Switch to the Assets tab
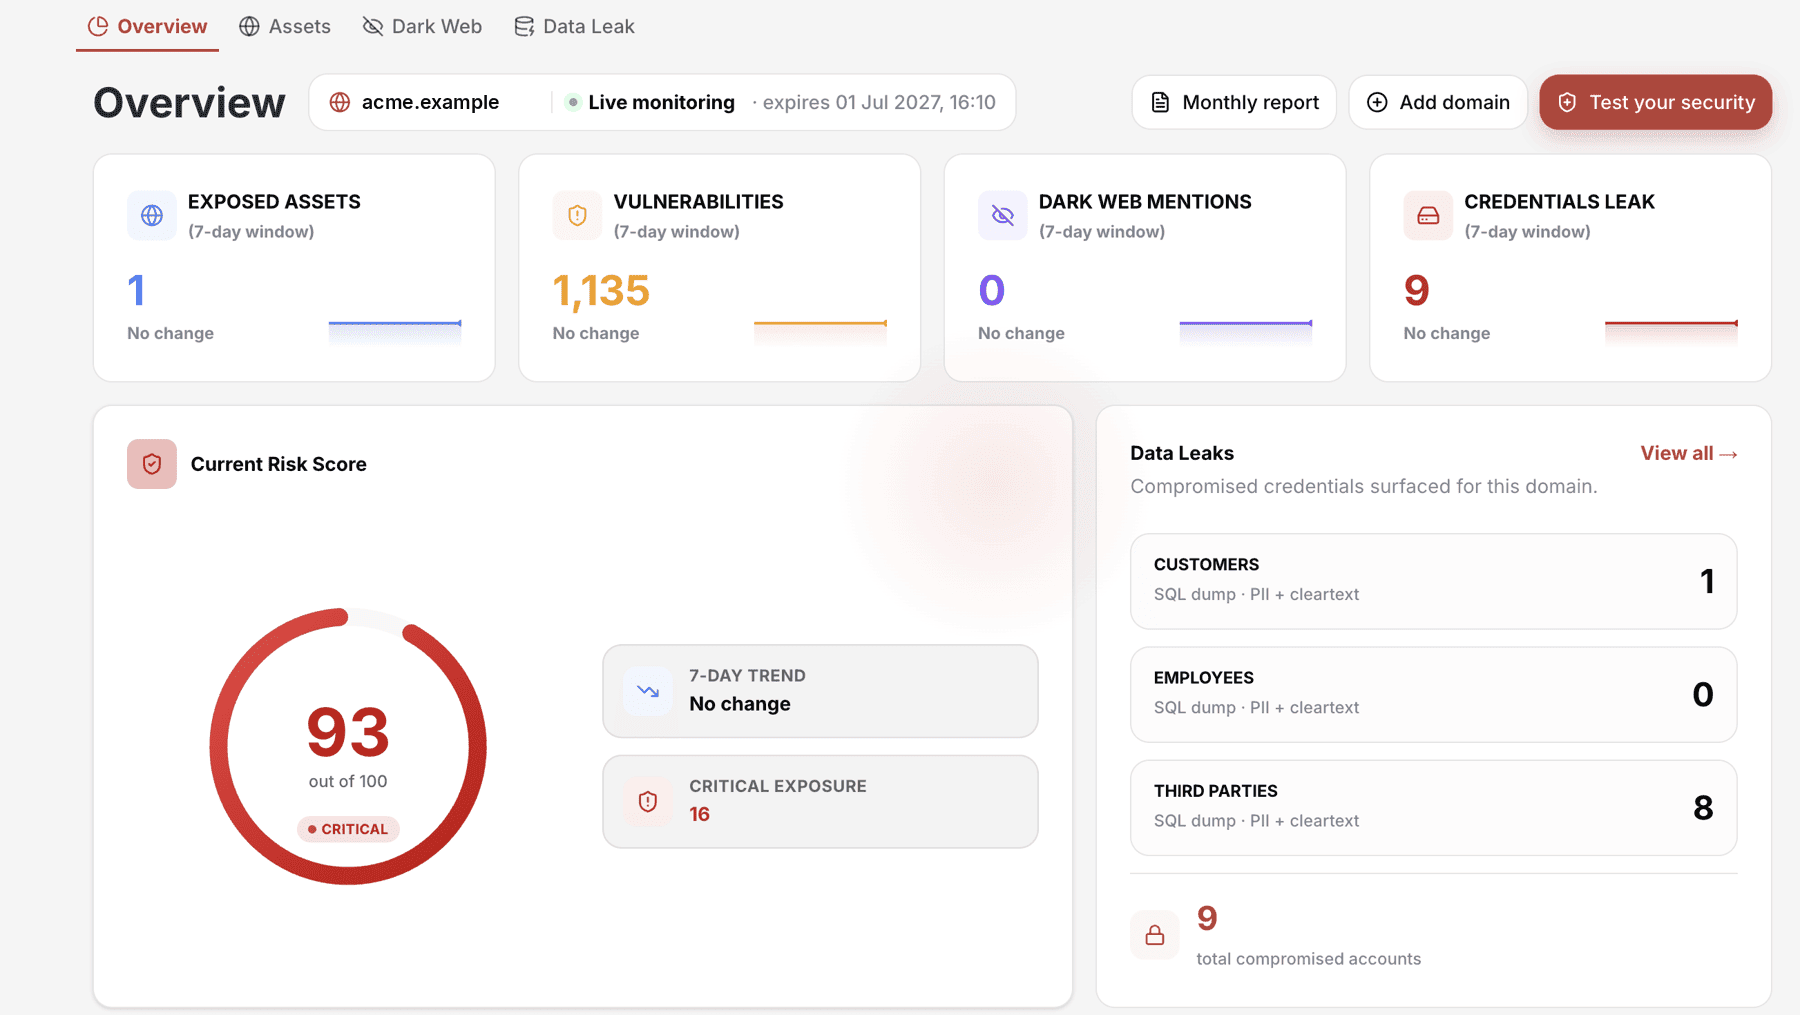This screenshot has height=1015, width=1800. (x=285, y=26)
